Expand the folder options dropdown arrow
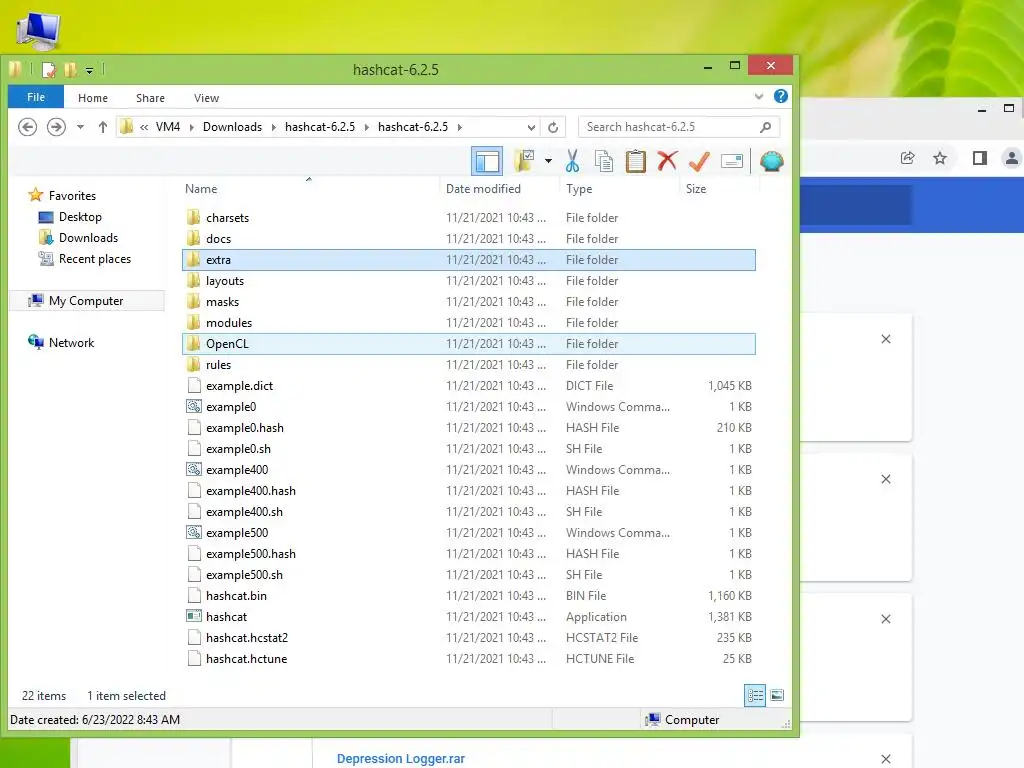The height and width of the screenshot is (768, 1024). pos(549,161)
